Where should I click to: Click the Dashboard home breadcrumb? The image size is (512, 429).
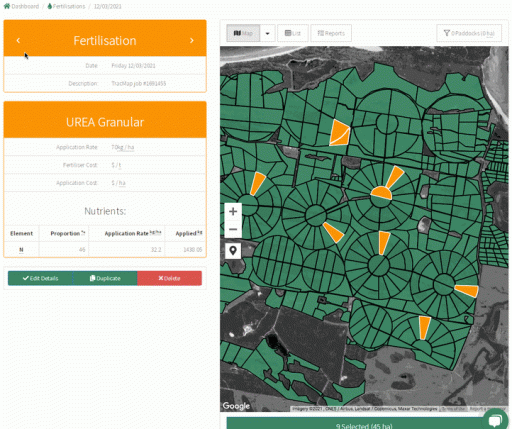pyautogui.click(x=21, y=6)
